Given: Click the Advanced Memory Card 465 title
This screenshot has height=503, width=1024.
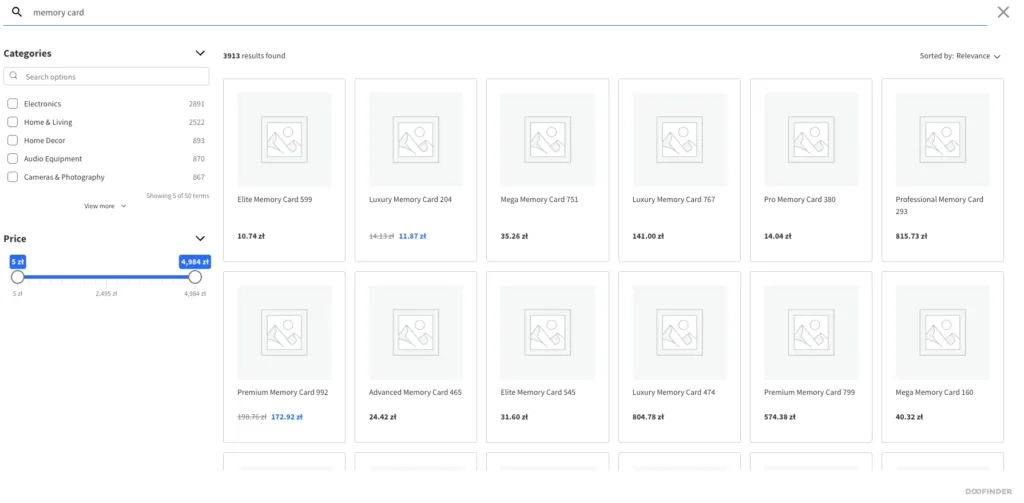Looking at the screenshot, I should [x=415, y=393].
